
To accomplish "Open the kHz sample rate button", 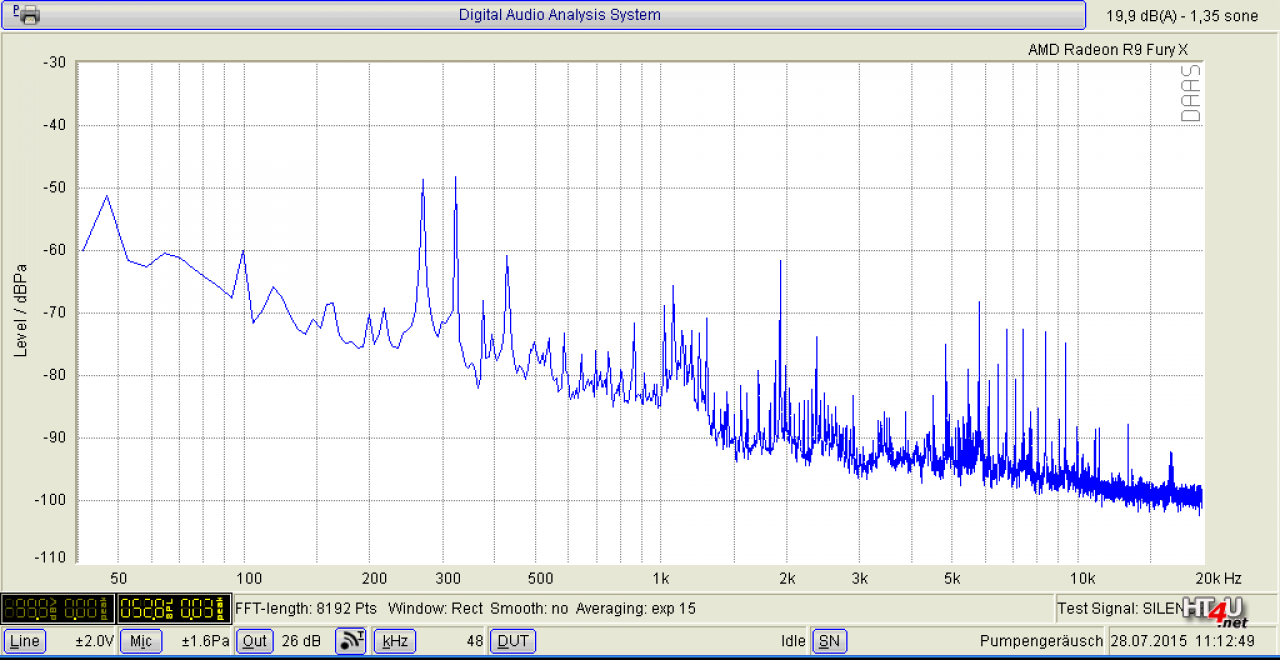I will coord(394,641).
